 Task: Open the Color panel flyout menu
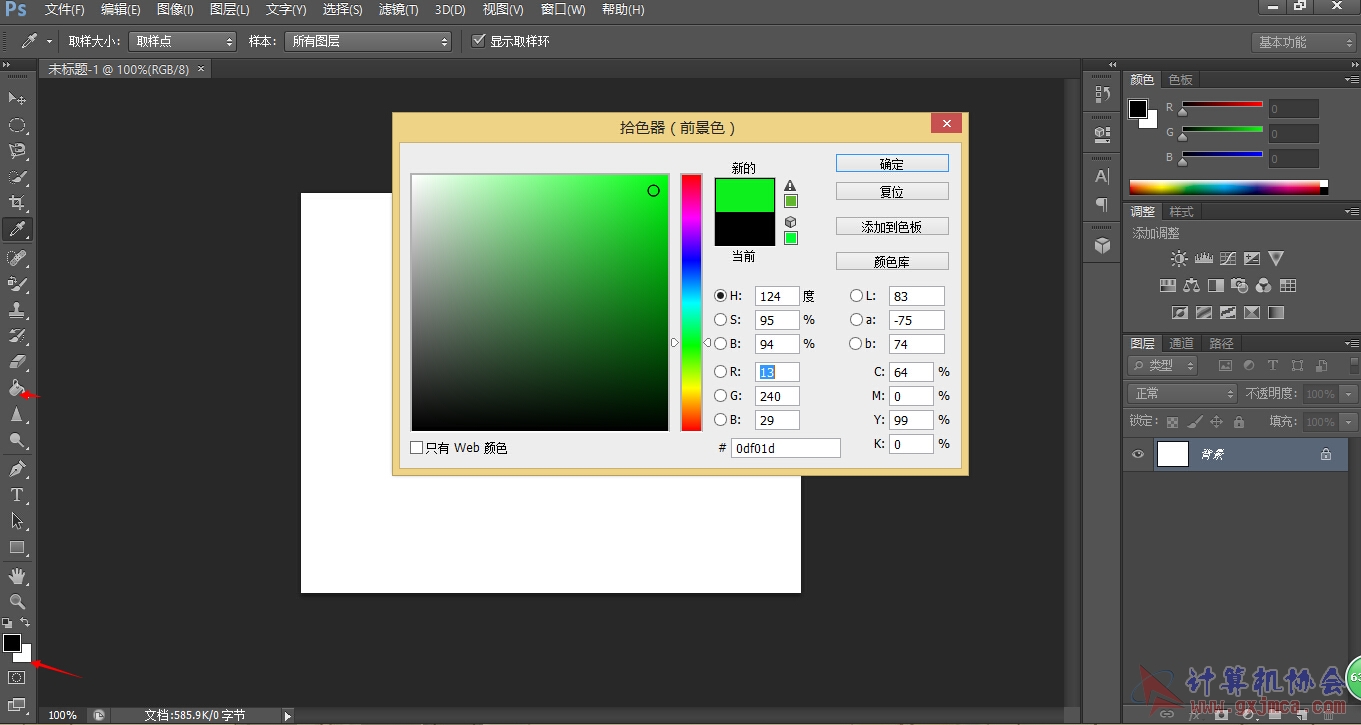pyautogui.click(x=1351, y=79)
